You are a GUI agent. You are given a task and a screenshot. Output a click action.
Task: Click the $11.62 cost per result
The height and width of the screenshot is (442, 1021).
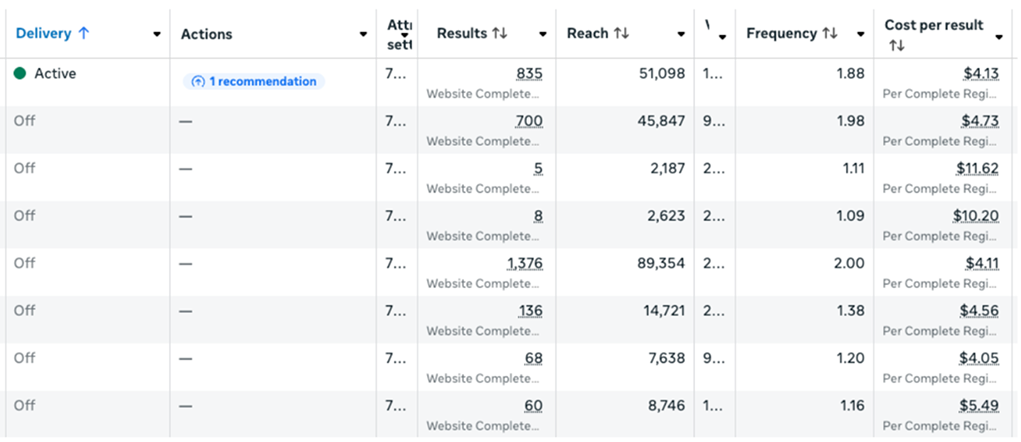[977, 168]
